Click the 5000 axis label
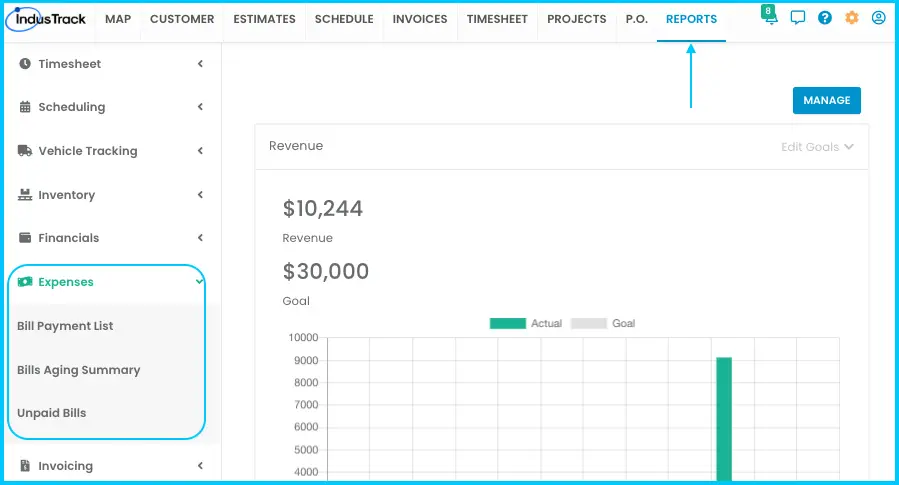Viewport: 899px width, 485px height. (x=306, y=450)
